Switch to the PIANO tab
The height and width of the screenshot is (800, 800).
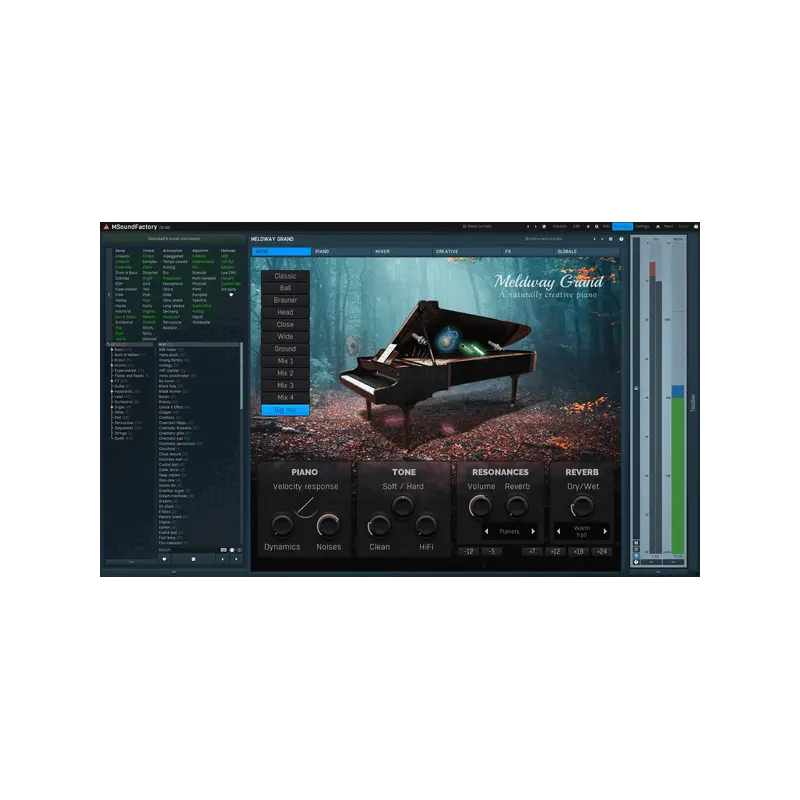[341, 252]
